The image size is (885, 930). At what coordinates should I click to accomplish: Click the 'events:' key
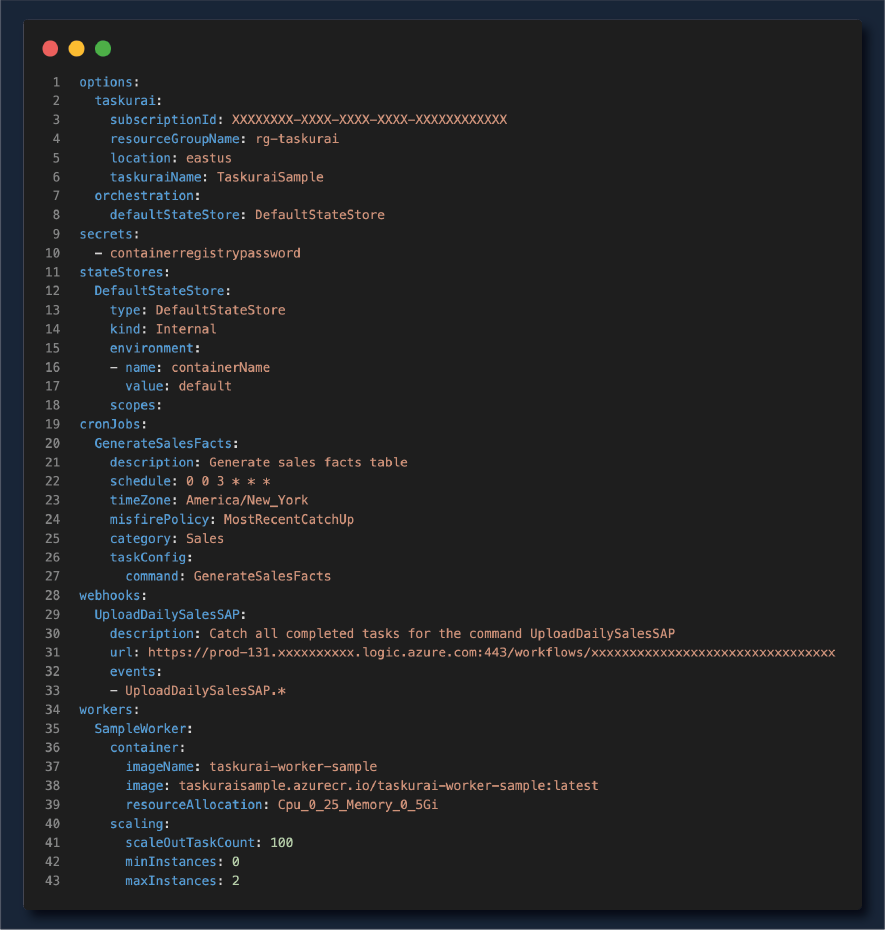(136, 671)
